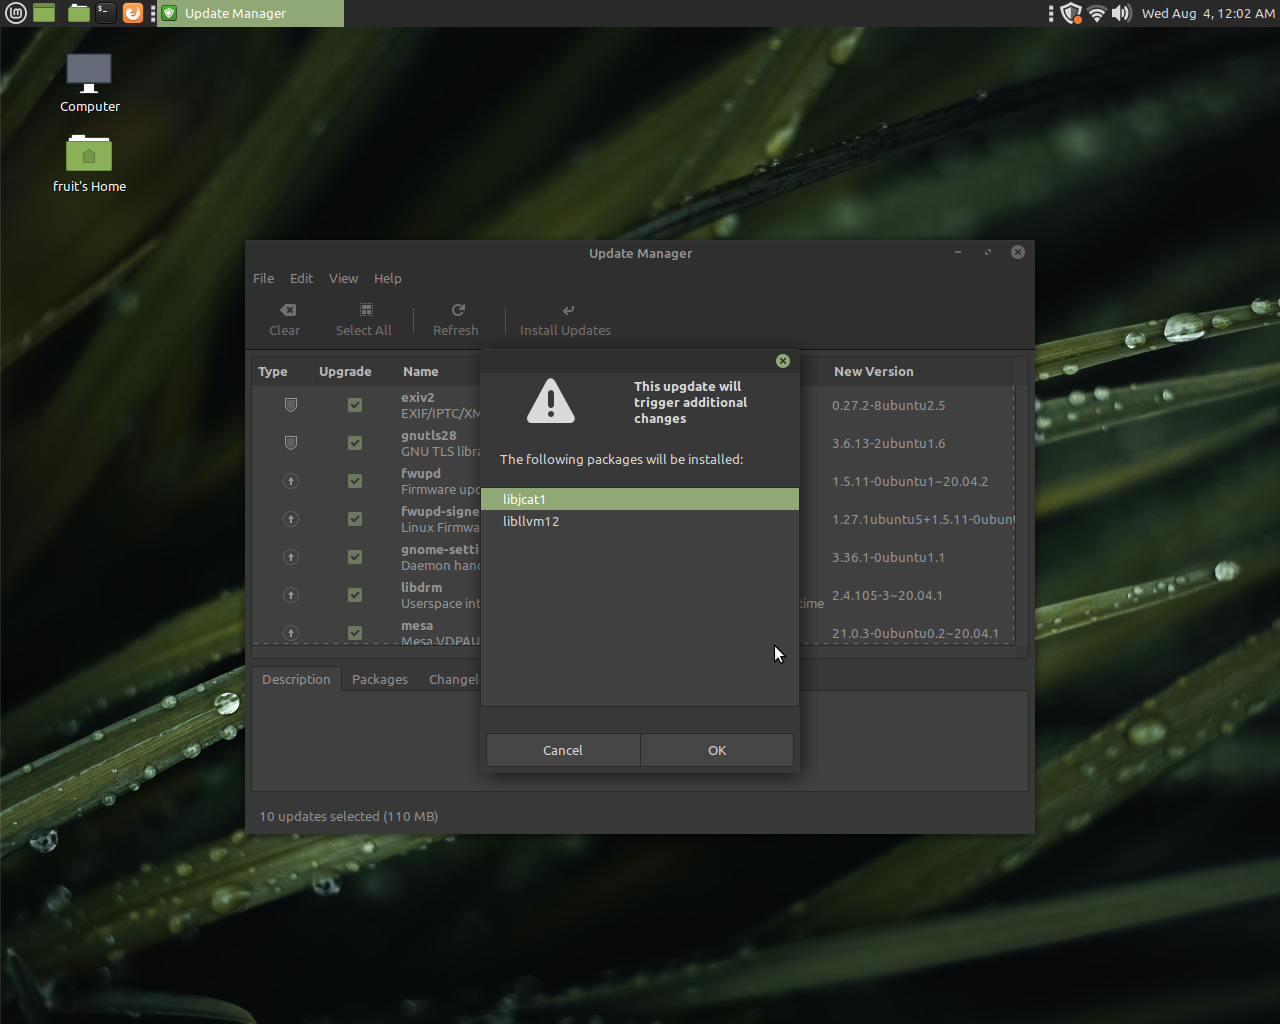Click the security shield icon for gnutls28
The width and height of the screenshot is (1280, 1024).
pos(291,443)
